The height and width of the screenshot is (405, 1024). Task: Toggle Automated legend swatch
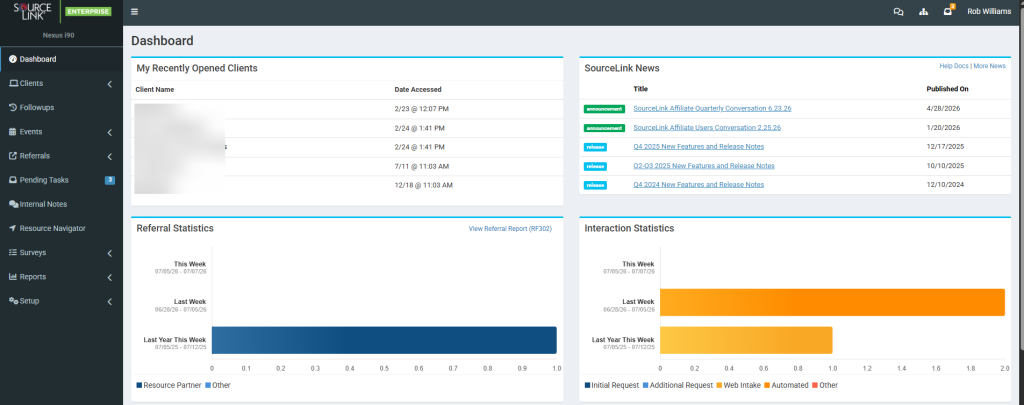pos(766,385)
